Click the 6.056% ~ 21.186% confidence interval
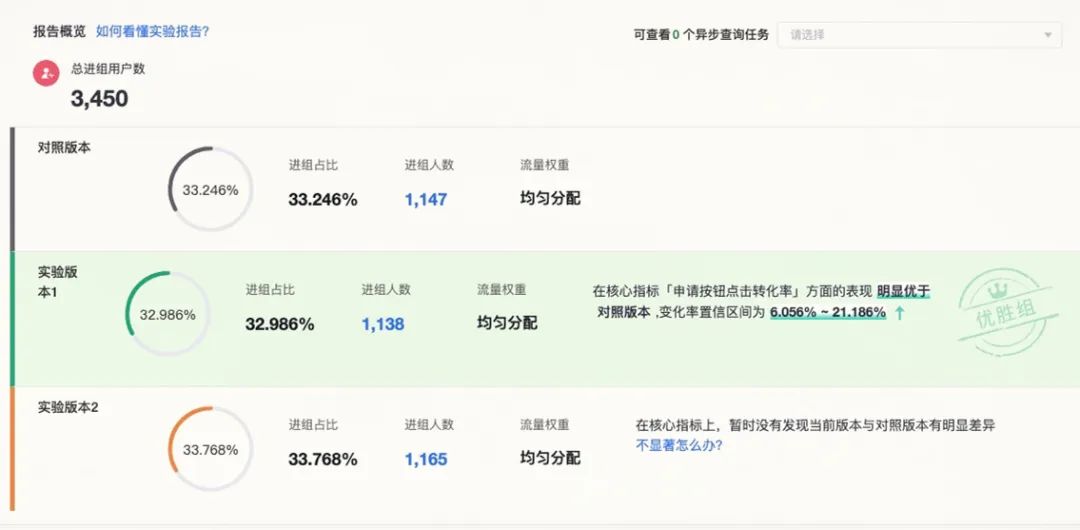This screenshot has height=530, width=1080. pyautogui.click(x=827, y=312)
